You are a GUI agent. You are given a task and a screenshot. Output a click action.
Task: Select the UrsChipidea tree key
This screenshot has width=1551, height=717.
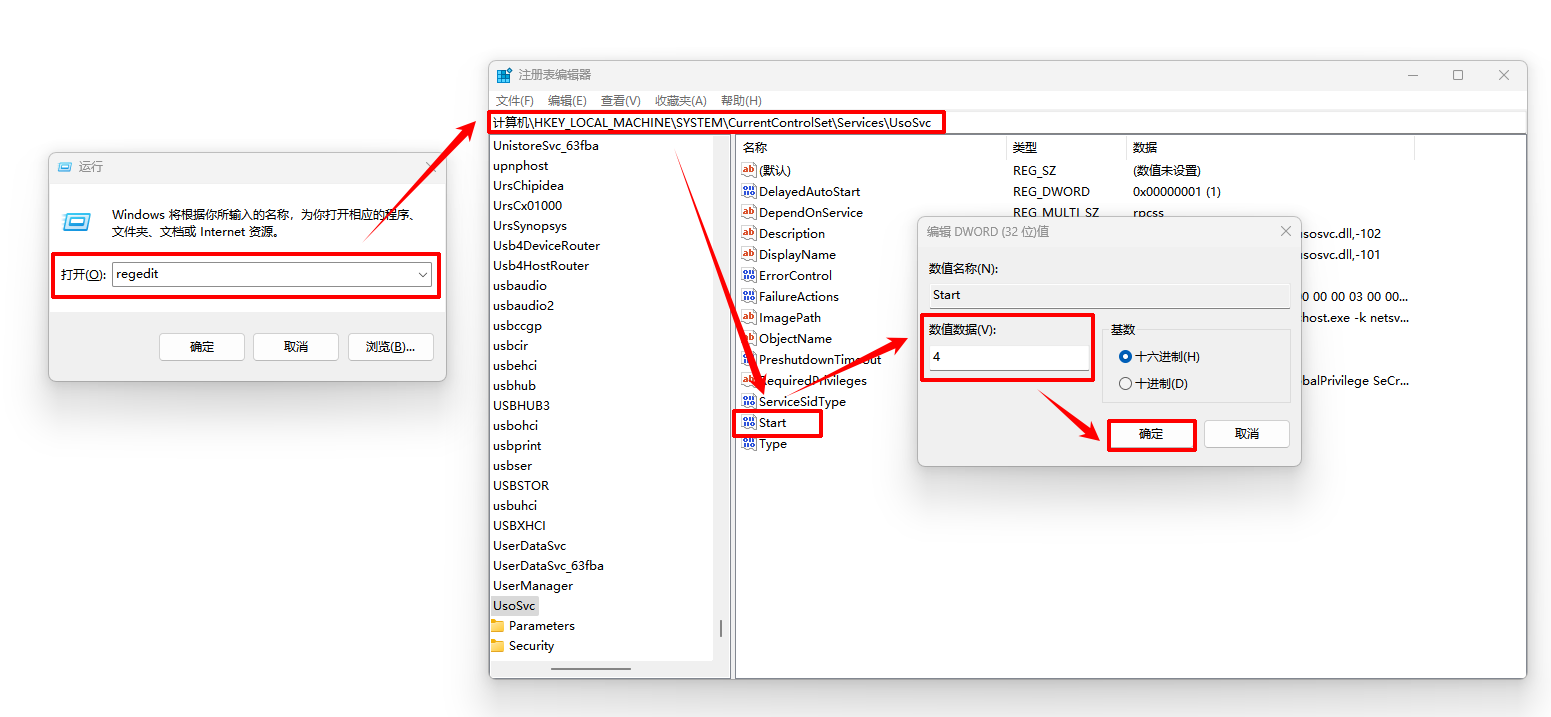tap(528, 185)
